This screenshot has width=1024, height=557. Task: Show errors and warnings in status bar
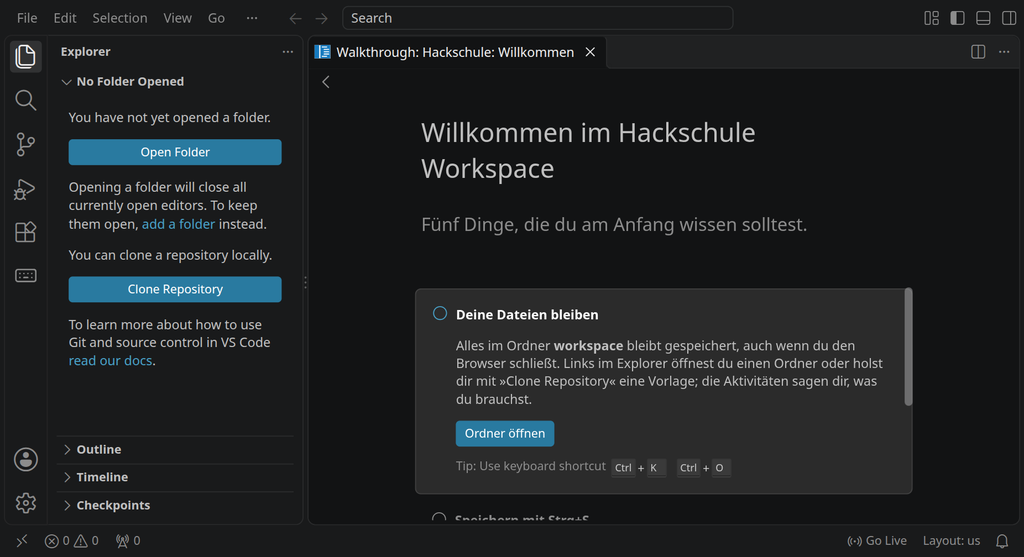72,541
